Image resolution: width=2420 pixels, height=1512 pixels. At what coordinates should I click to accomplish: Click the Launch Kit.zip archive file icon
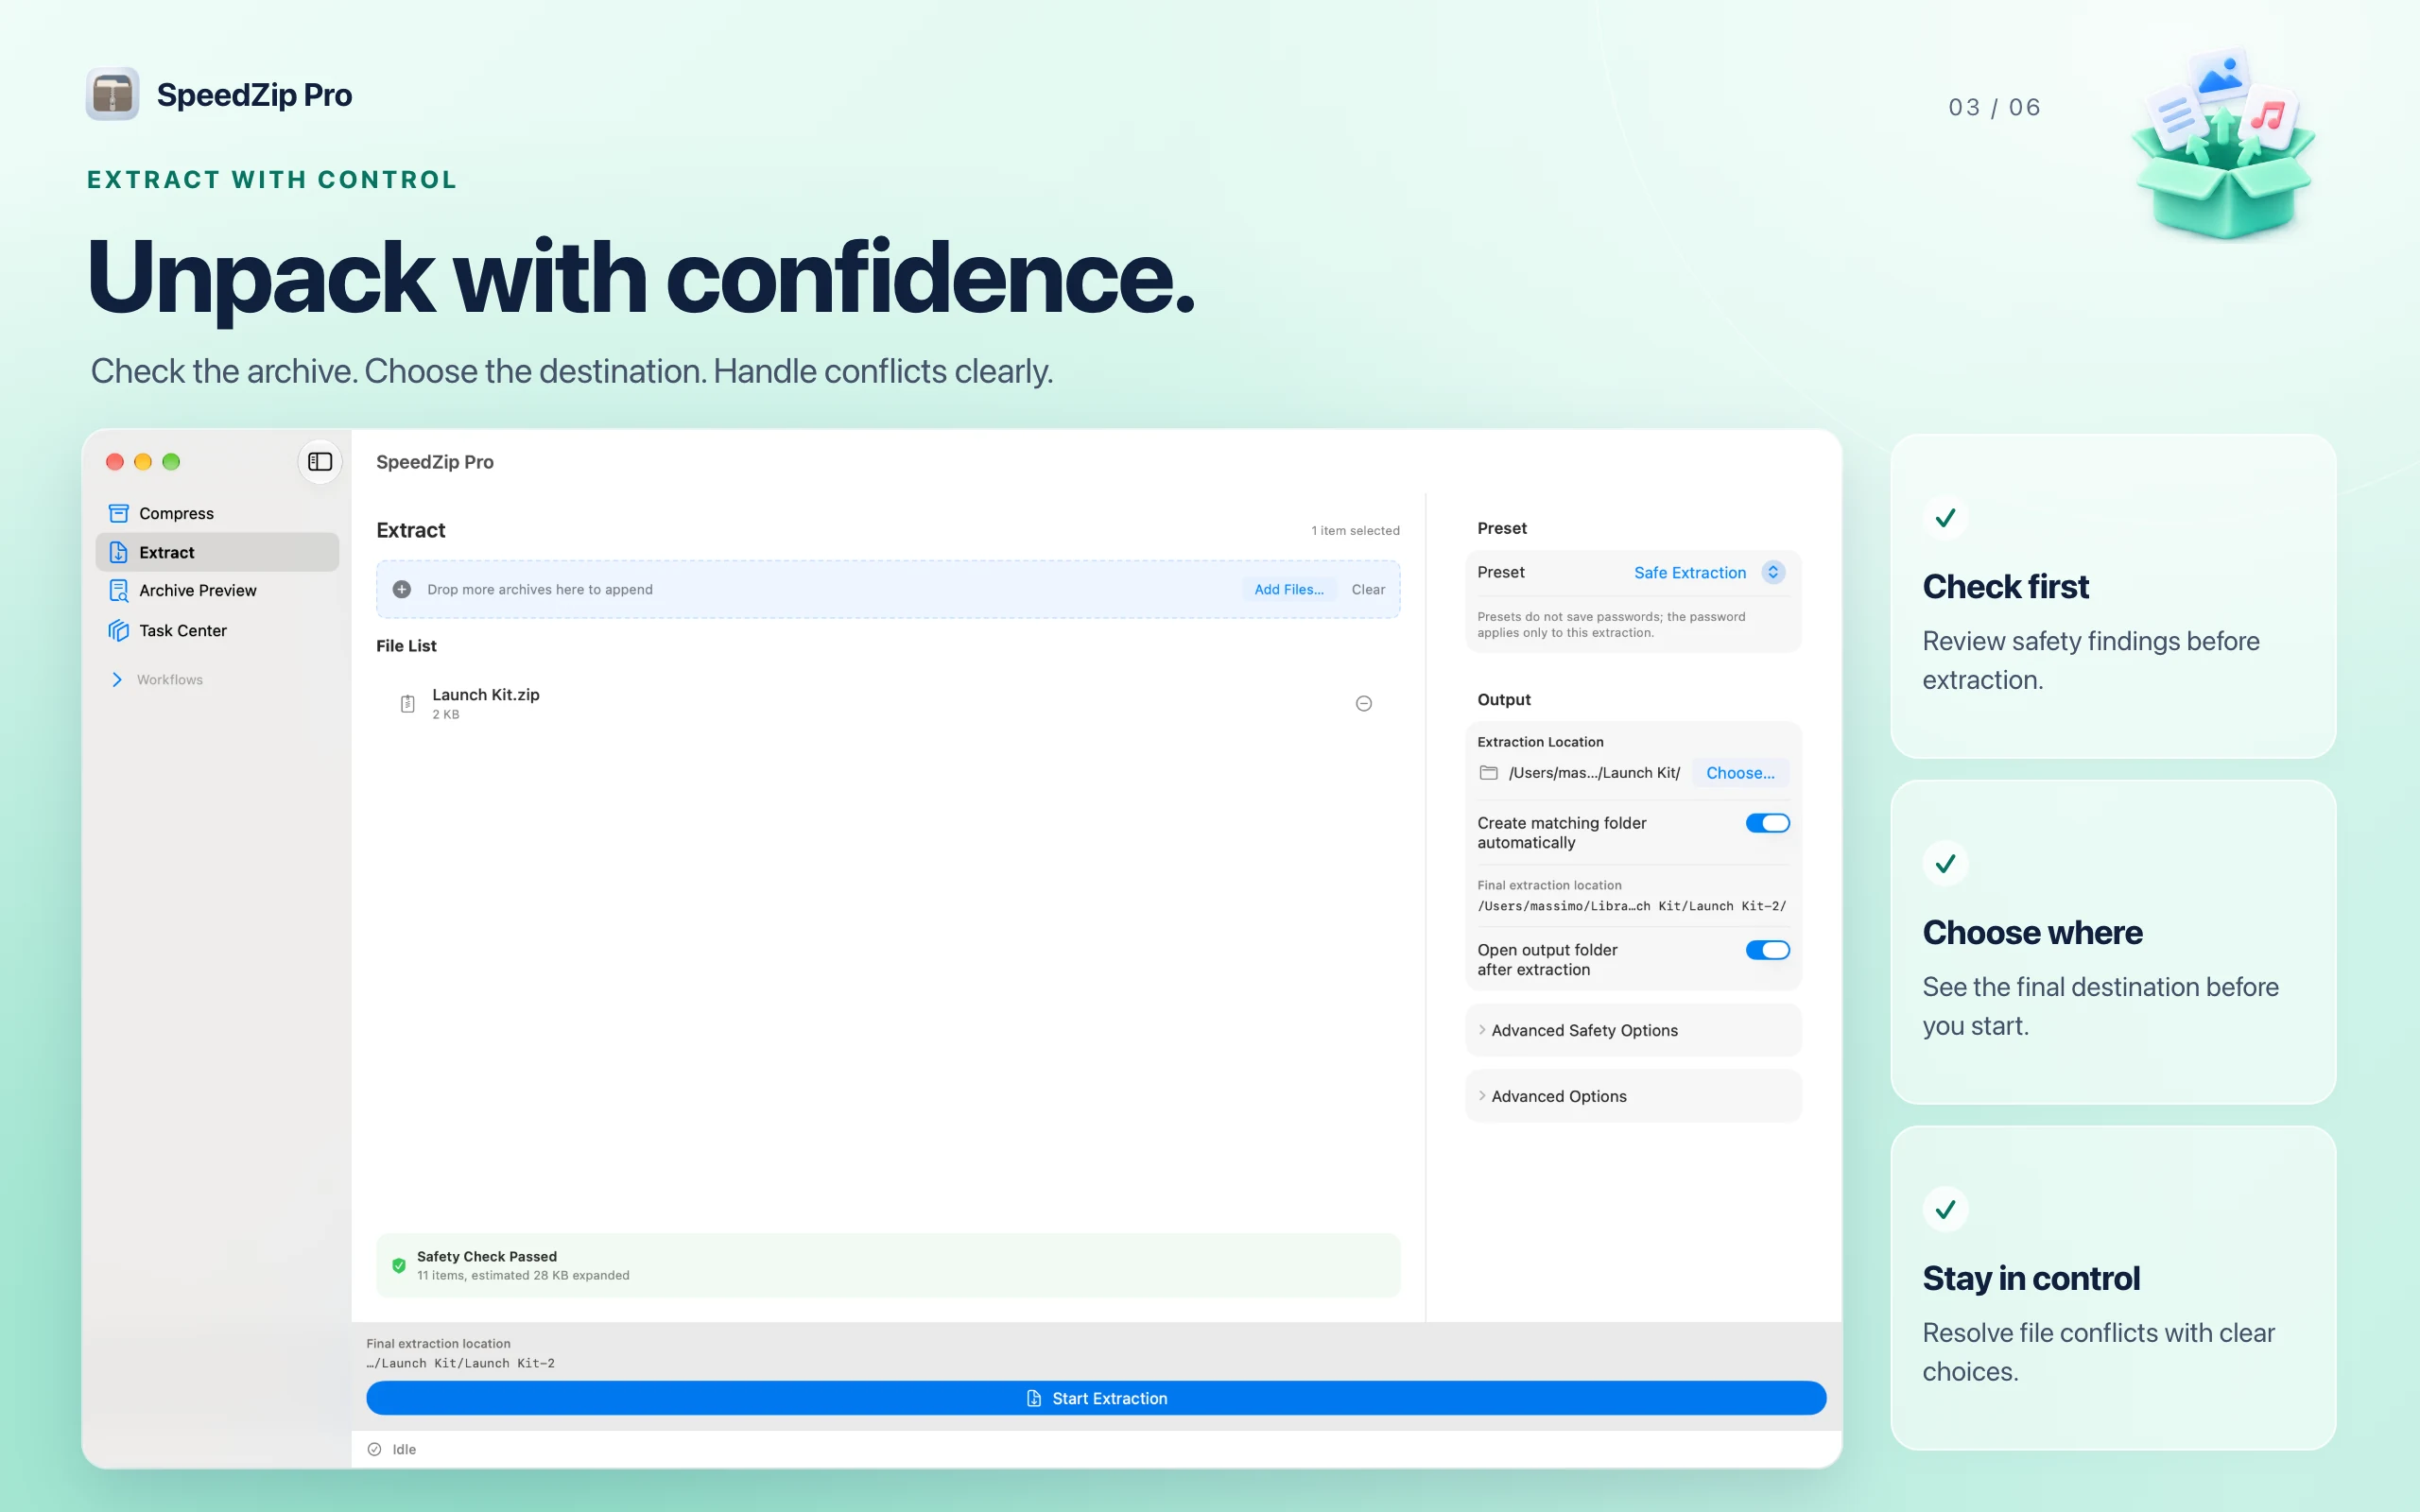(x=408, y=703)
